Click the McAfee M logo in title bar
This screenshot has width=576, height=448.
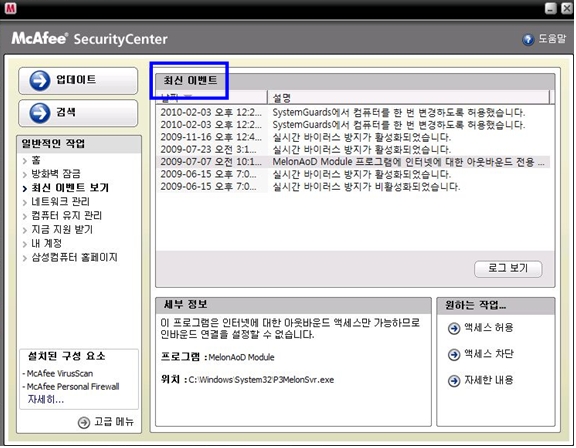10,8
